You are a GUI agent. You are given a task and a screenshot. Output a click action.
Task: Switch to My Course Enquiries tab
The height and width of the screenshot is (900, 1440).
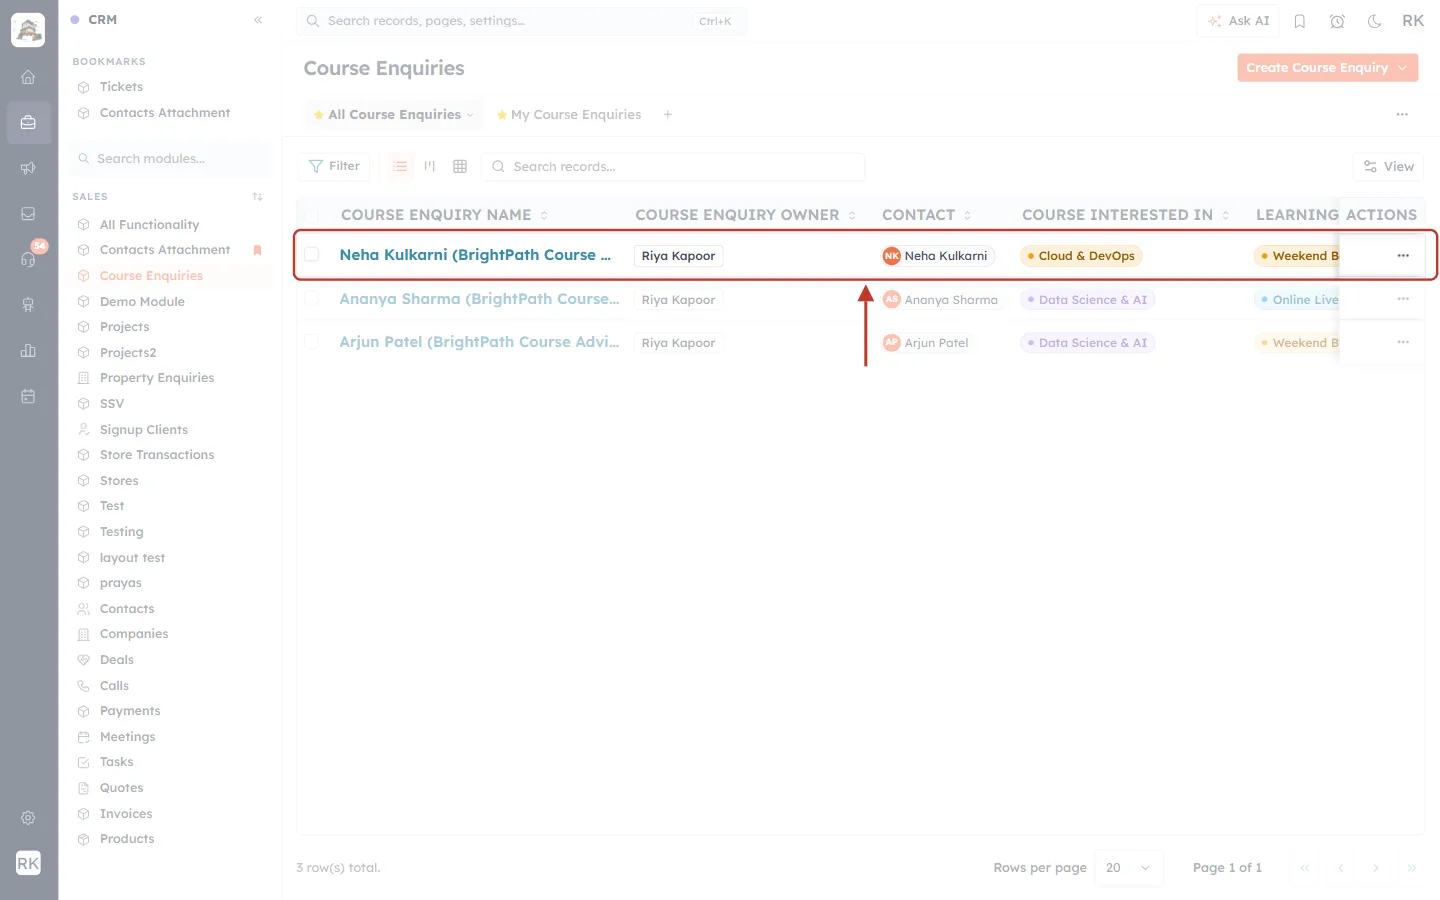tap(569, 115)
